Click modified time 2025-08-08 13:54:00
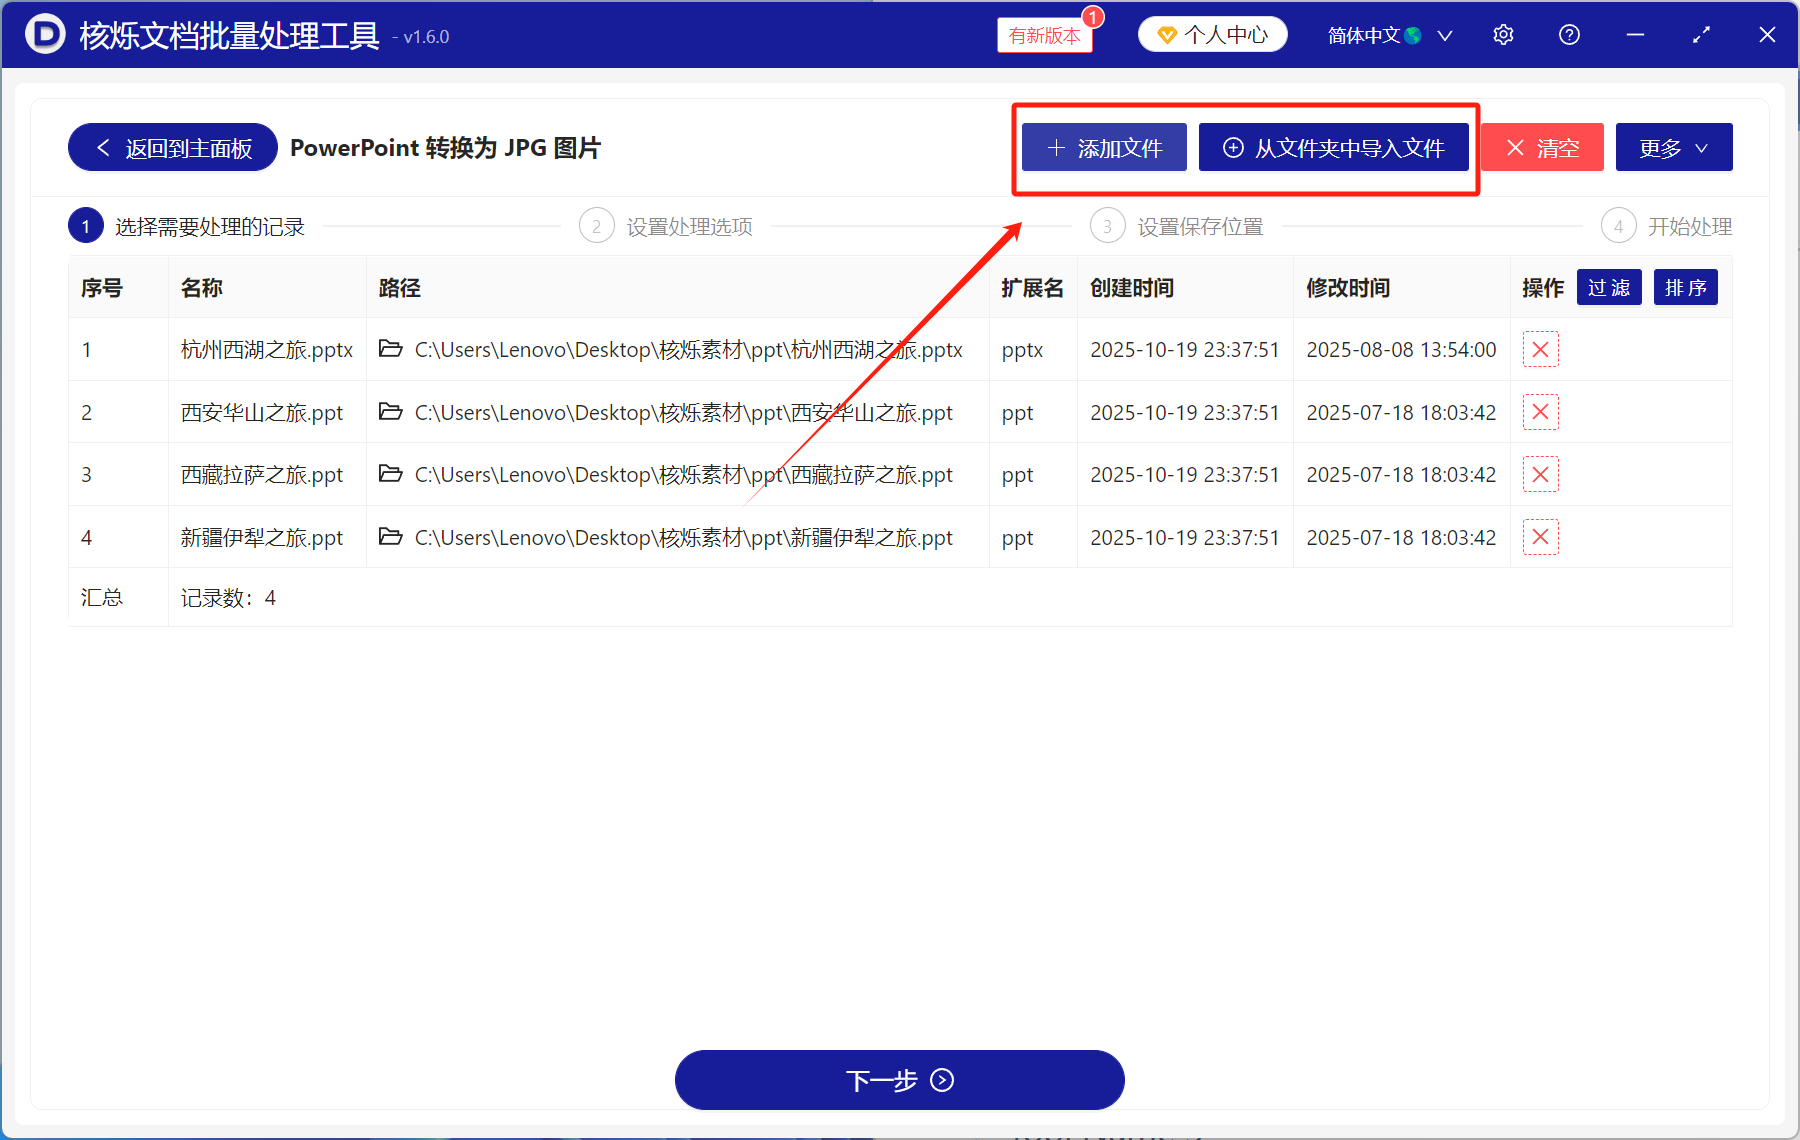Image resolution: width=1800 pixels, height=1140 pixels. pyautogui.click(x=1401, y=350)
